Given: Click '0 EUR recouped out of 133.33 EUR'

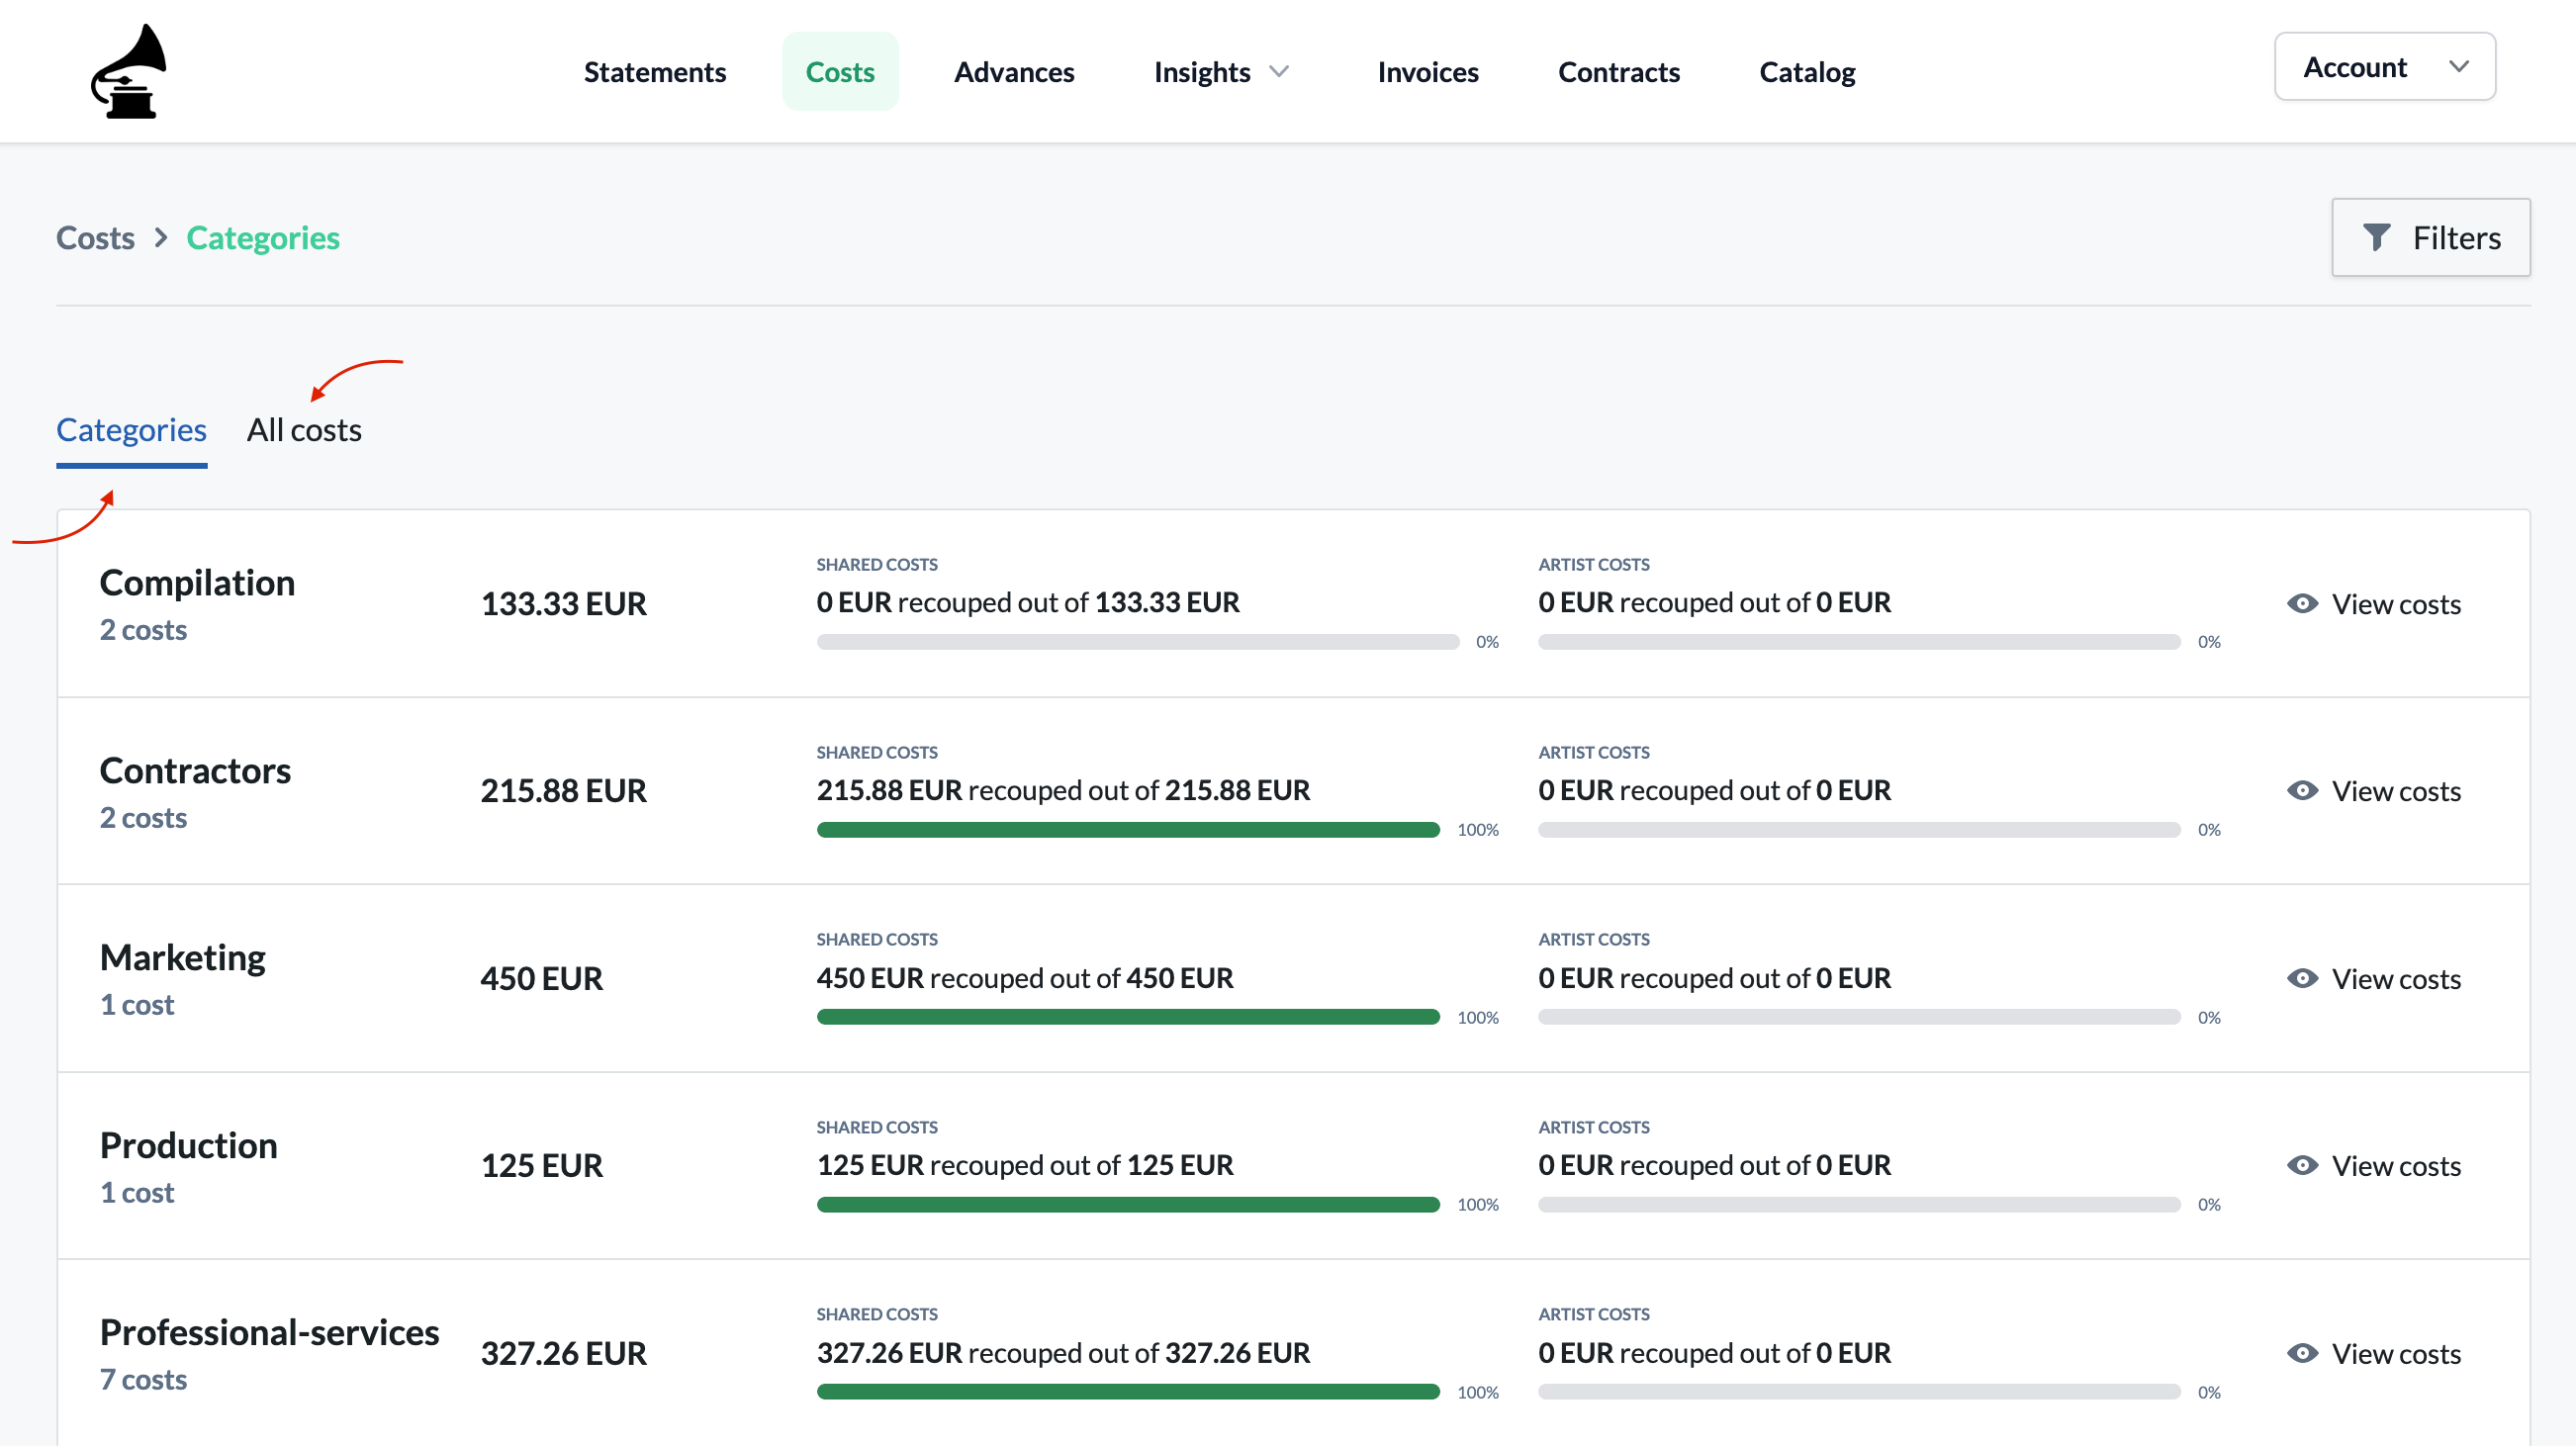Looking at the screenshot, I should pyautogui.click(x=1028, y=602).
